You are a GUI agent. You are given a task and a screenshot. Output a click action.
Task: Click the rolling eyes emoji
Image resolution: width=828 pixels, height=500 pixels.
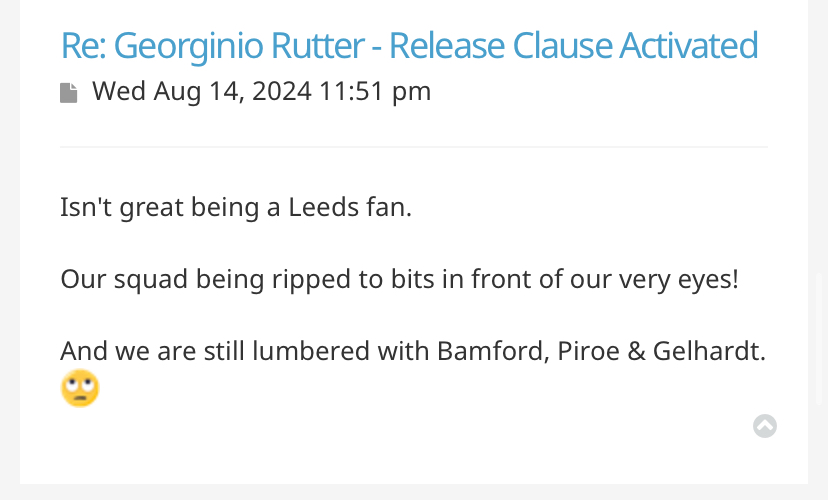click(x=80, y=388)
